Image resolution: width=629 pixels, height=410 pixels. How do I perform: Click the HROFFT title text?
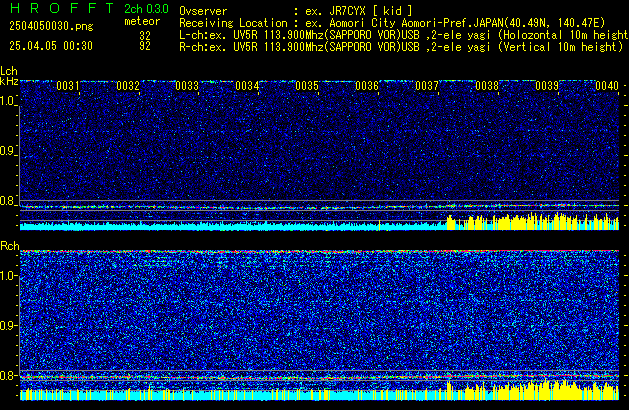pyautogui.click(x=62, y=8)
